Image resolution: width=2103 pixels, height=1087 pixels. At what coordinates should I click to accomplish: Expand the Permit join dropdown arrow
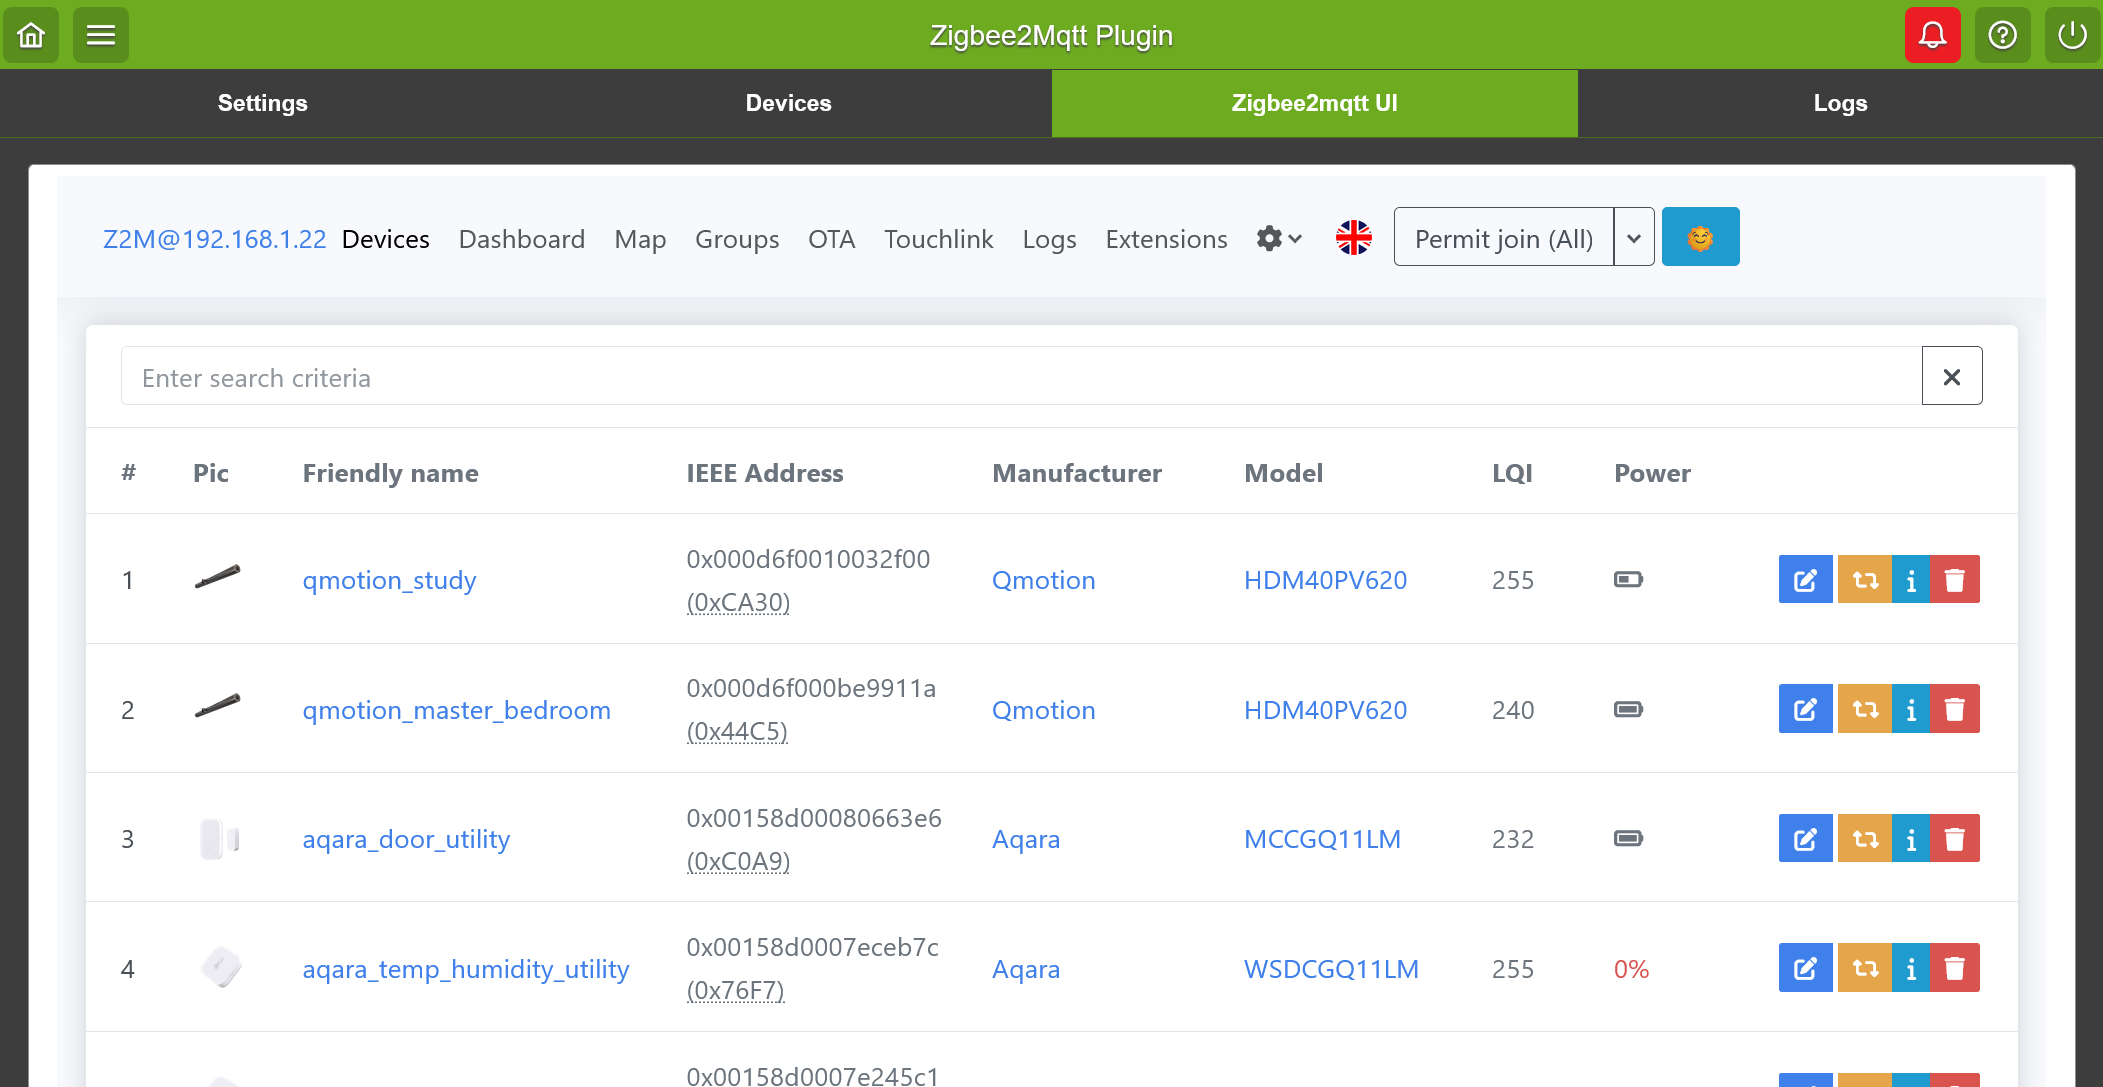(1634, 238)
